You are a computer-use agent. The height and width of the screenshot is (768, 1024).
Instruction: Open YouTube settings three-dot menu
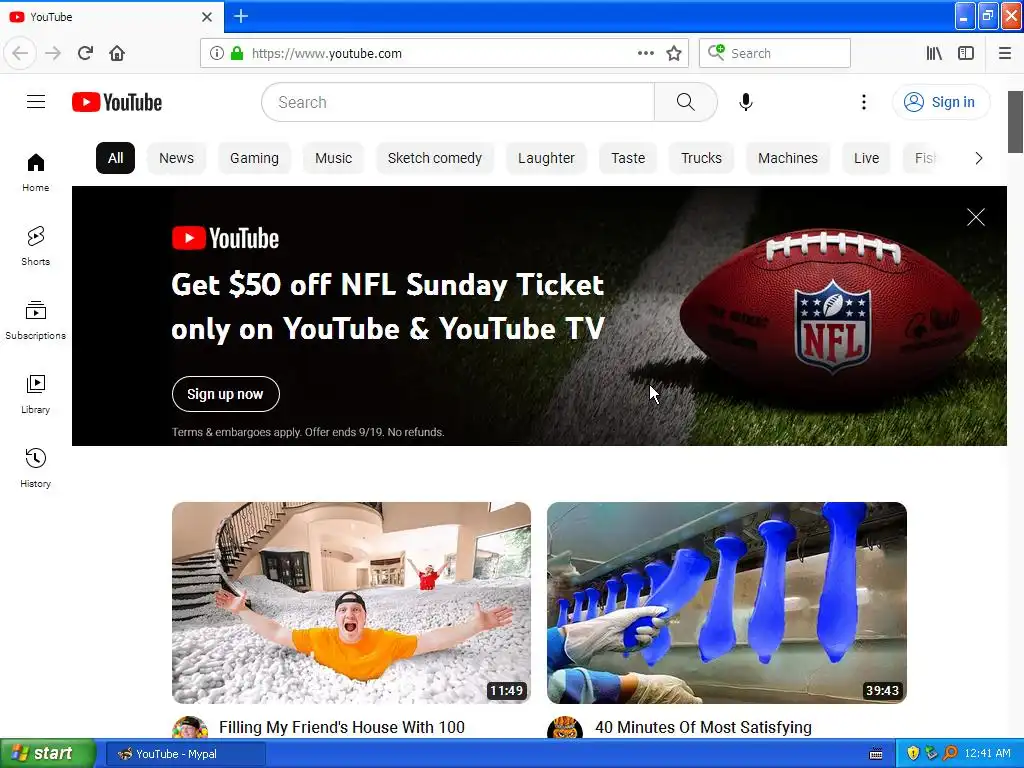pyautogui.click(x=863, y=102)
